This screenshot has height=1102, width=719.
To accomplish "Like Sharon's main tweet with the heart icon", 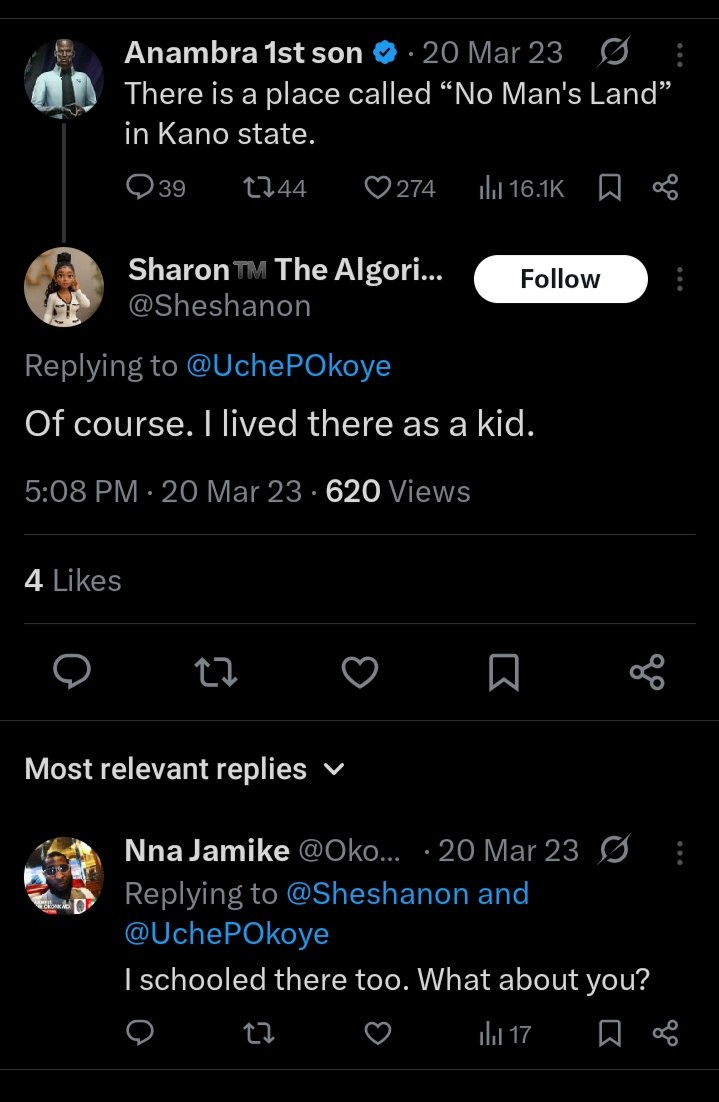I will tap(360, 673).
